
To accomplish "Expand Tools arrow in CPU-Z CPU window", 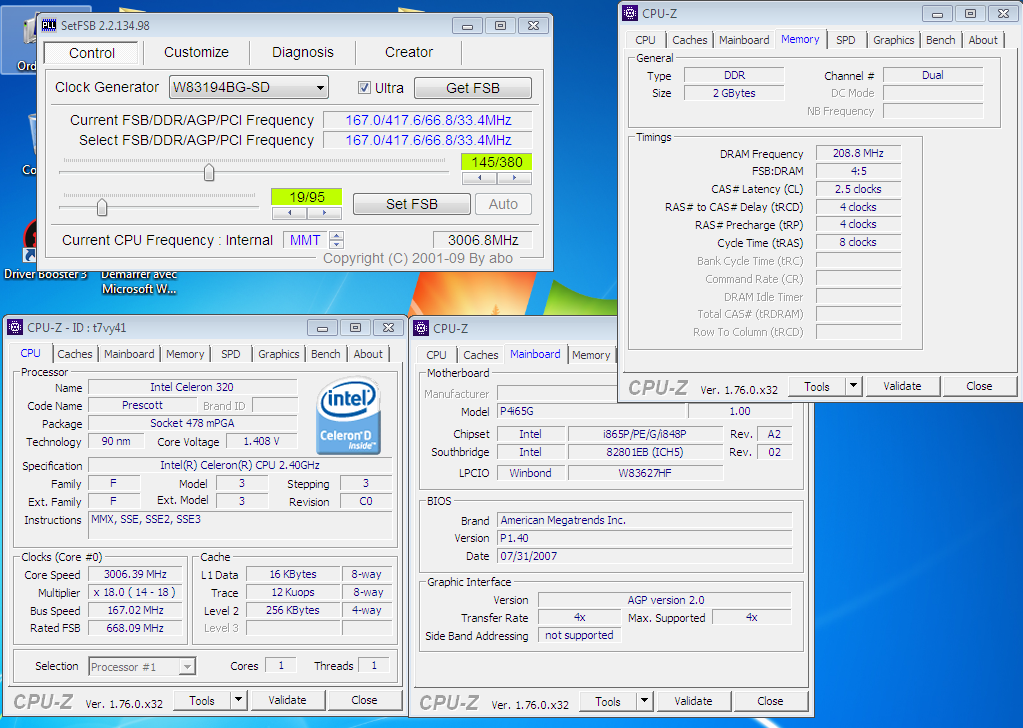I will point(239,700).
